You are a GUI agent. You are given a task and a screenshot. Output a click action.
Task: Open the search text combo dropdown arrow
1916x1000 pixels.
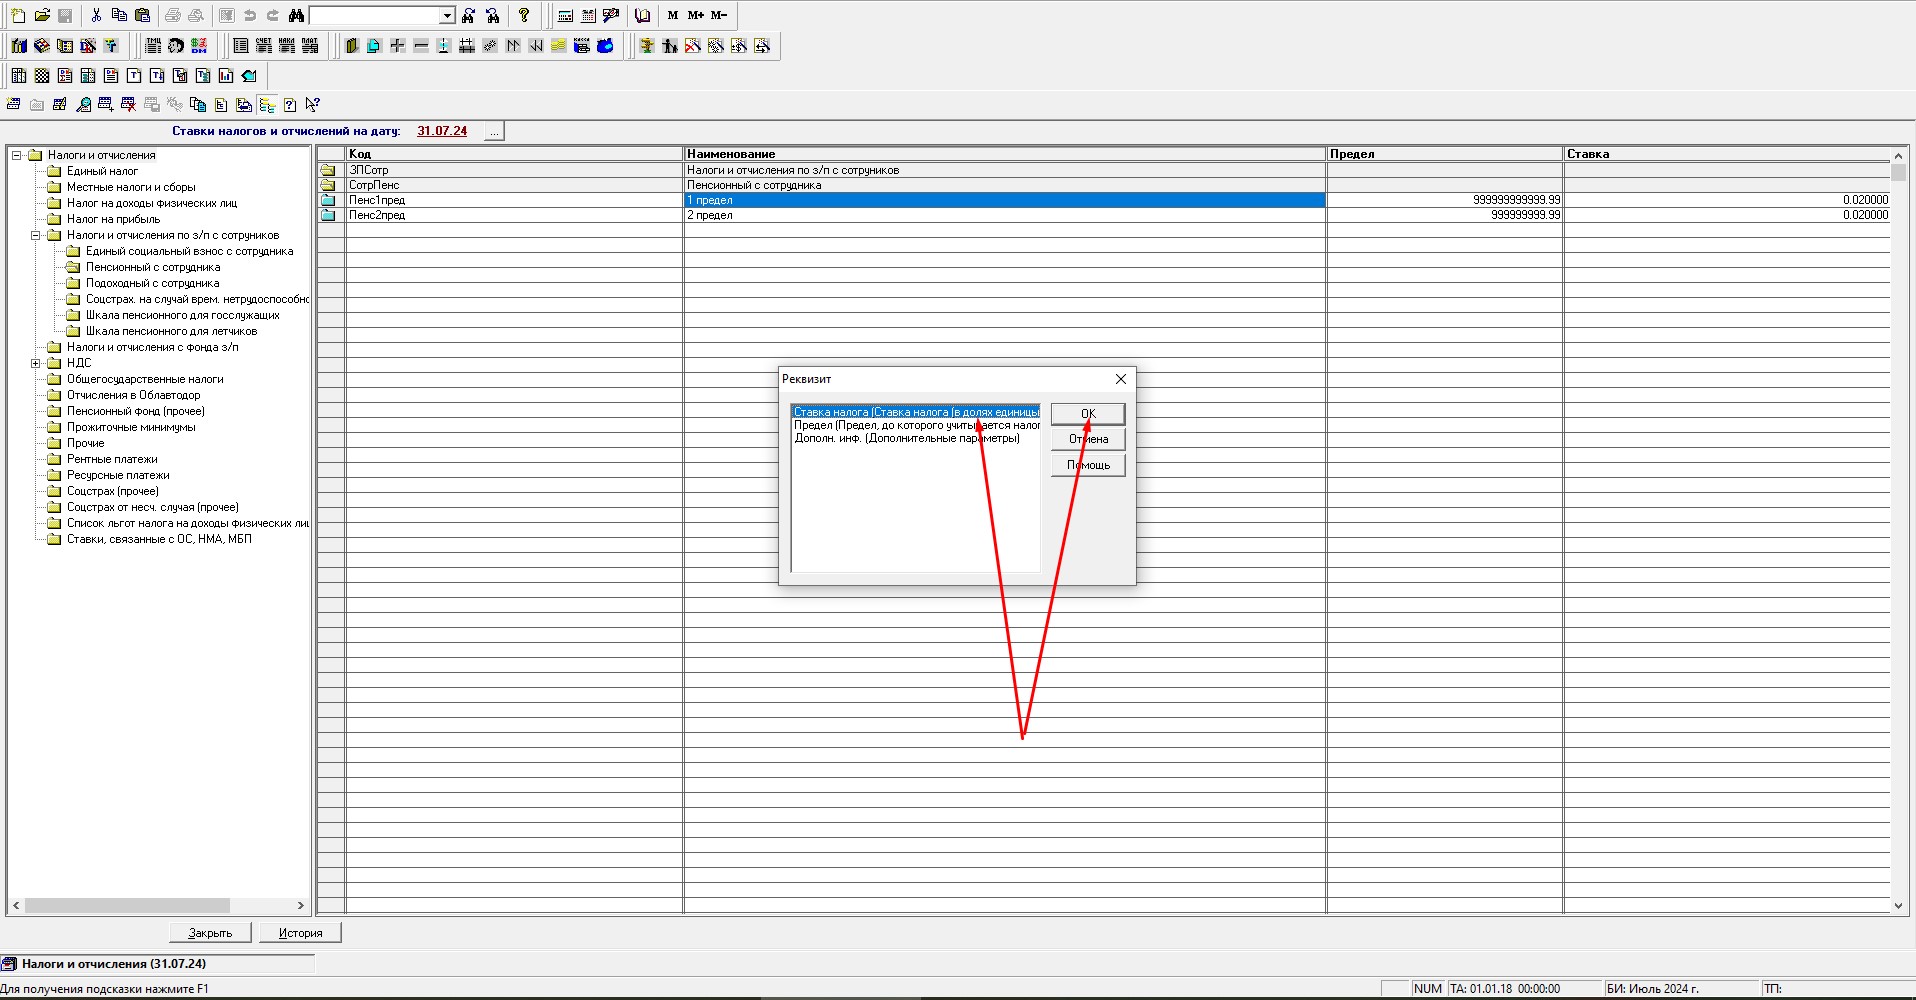click(x=447, y=15)
